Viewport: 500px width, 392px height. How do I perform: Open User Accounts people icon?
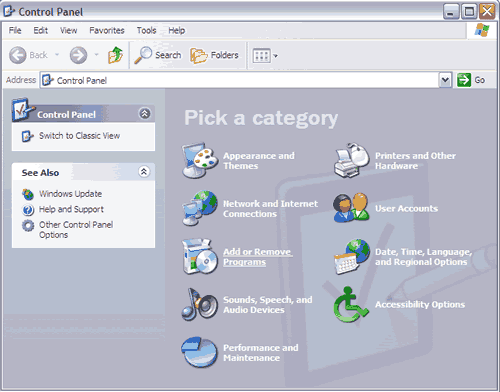click(351, 208)
